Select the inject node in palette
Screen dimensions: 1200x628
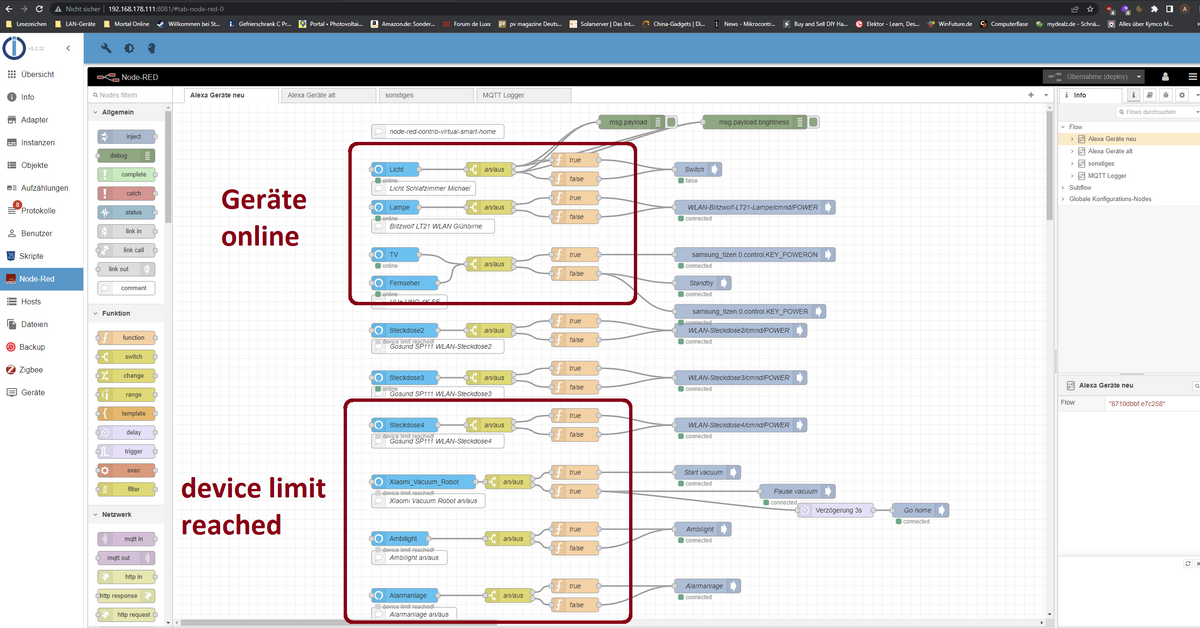(x=126, y=137)
